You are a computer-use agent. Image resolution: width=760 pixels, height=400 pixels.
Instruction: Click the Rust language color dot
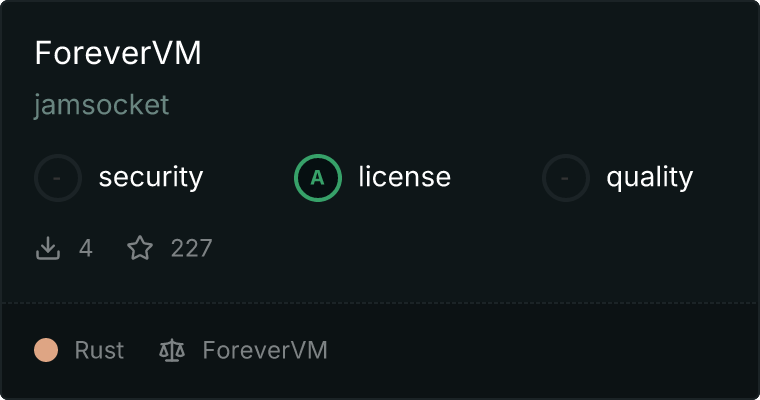(x=46, y=350)
